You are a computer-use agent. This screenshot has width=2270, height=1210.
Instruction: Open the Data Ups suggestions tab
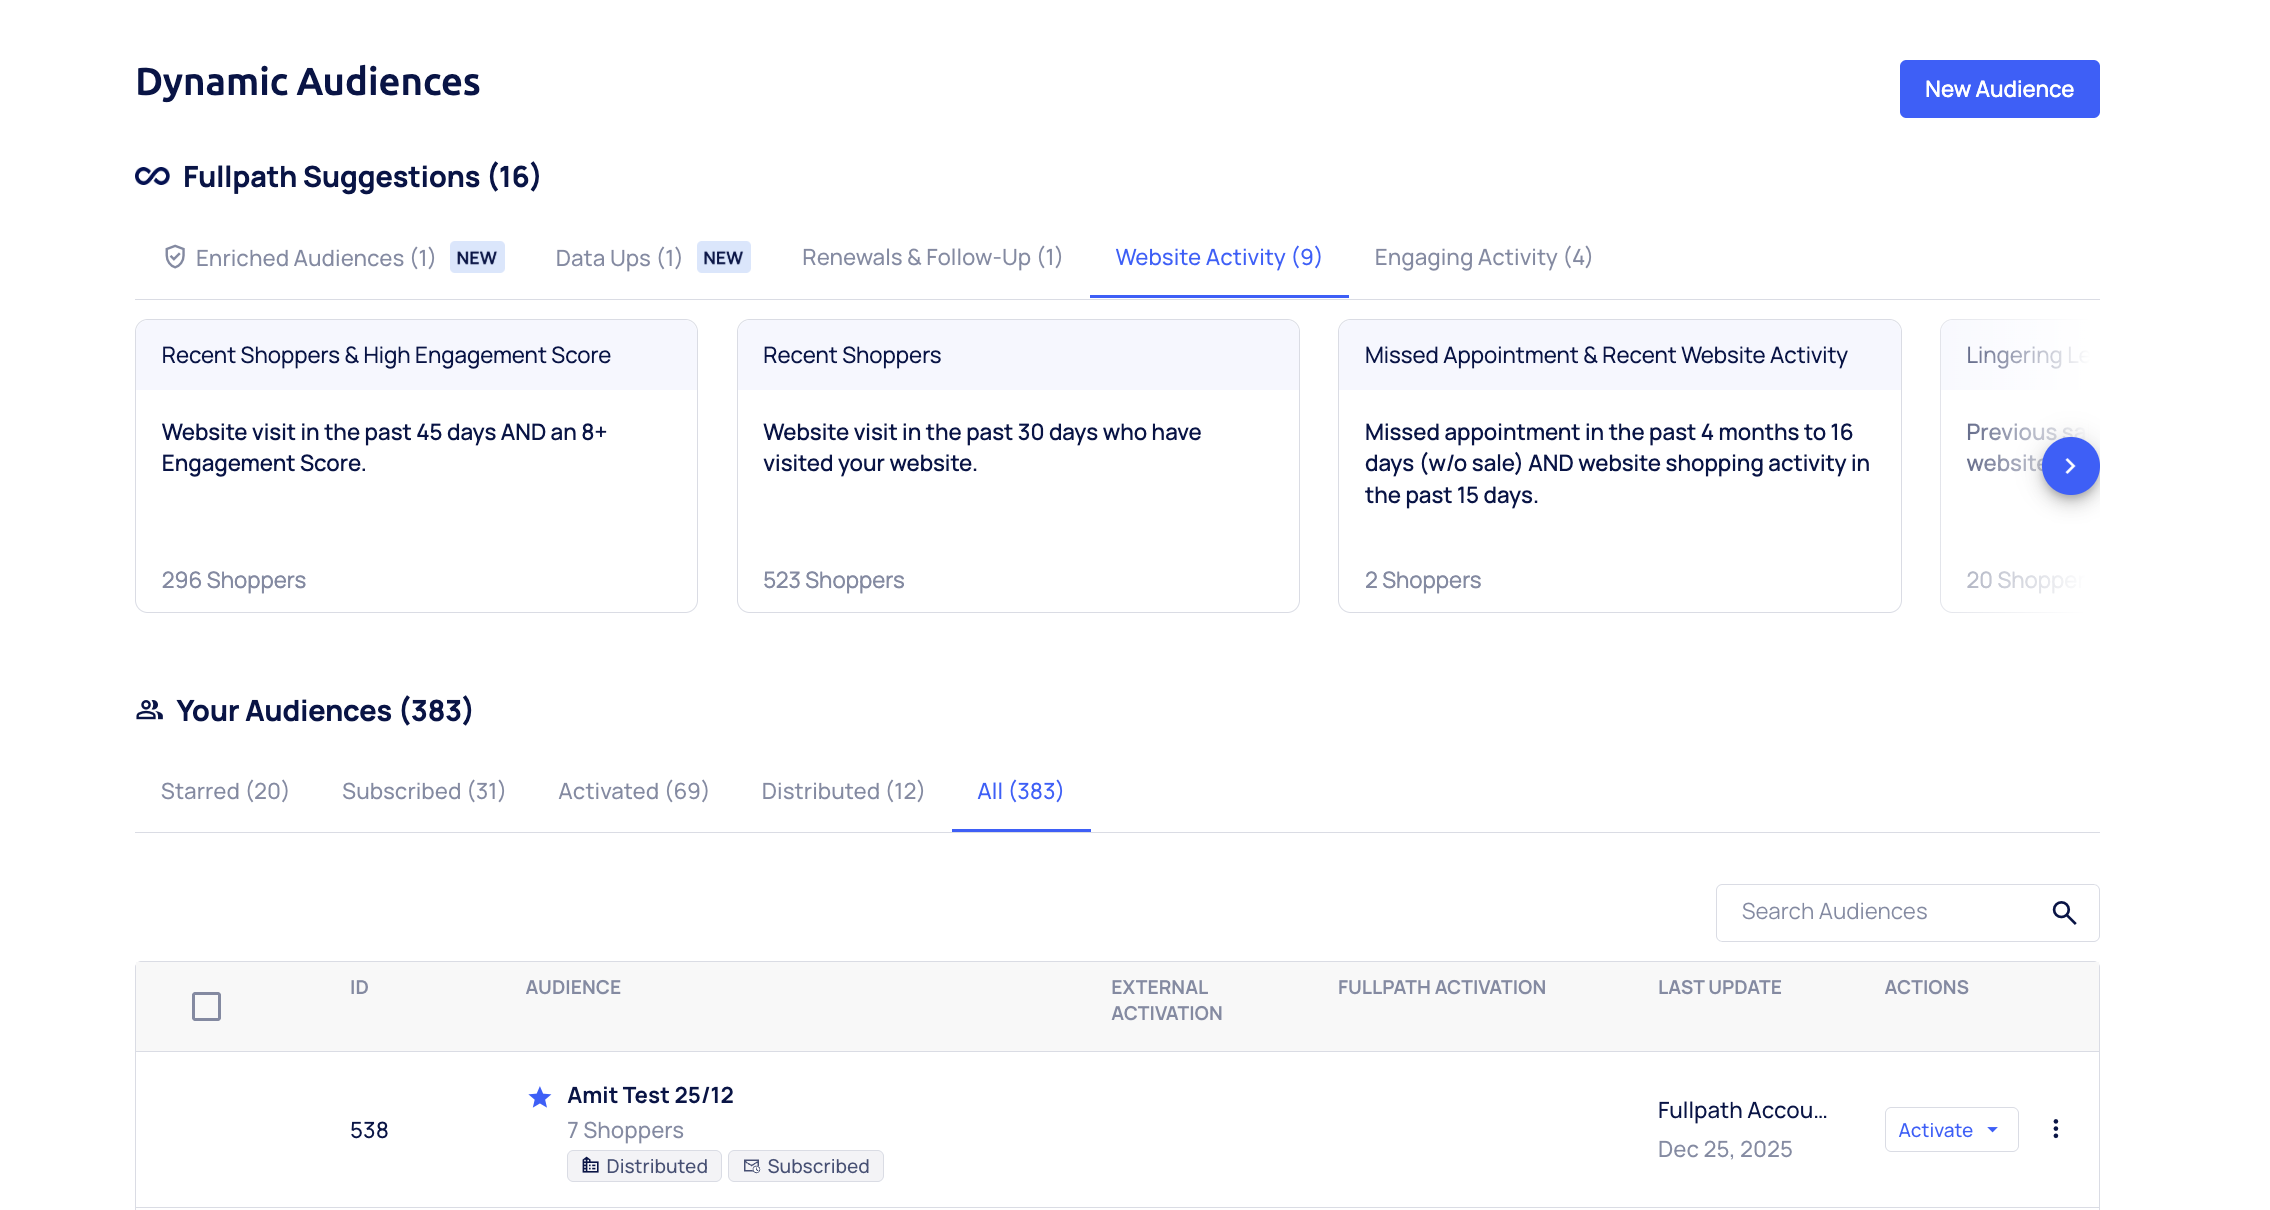point(618,258)
